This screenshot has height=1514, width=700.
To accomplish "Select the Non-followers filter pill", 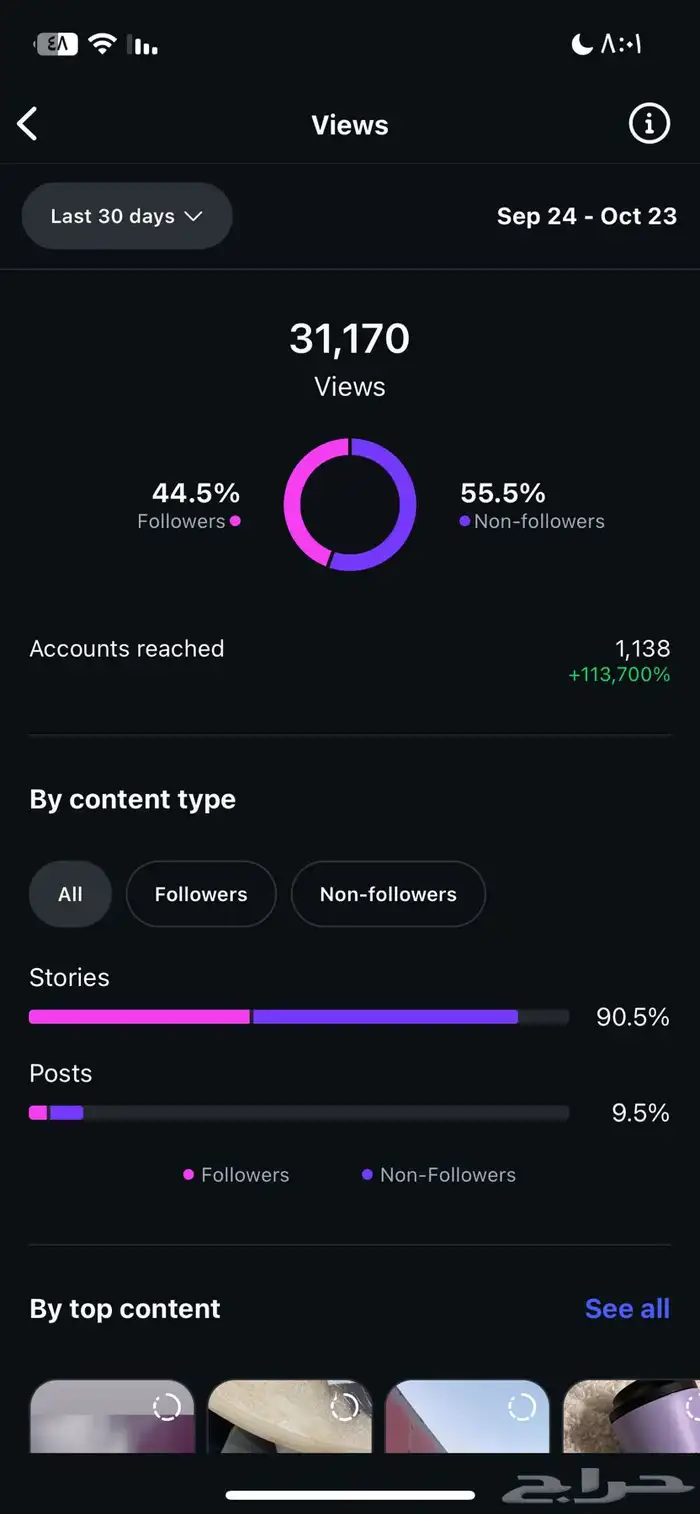I will point(388,894).
